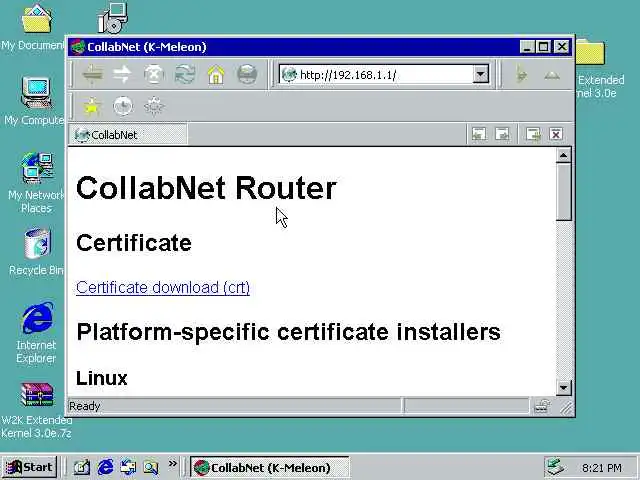The image size is (640, 480).
Task: Click the Show Desktop quick launch icon
Action: (82, 467)
